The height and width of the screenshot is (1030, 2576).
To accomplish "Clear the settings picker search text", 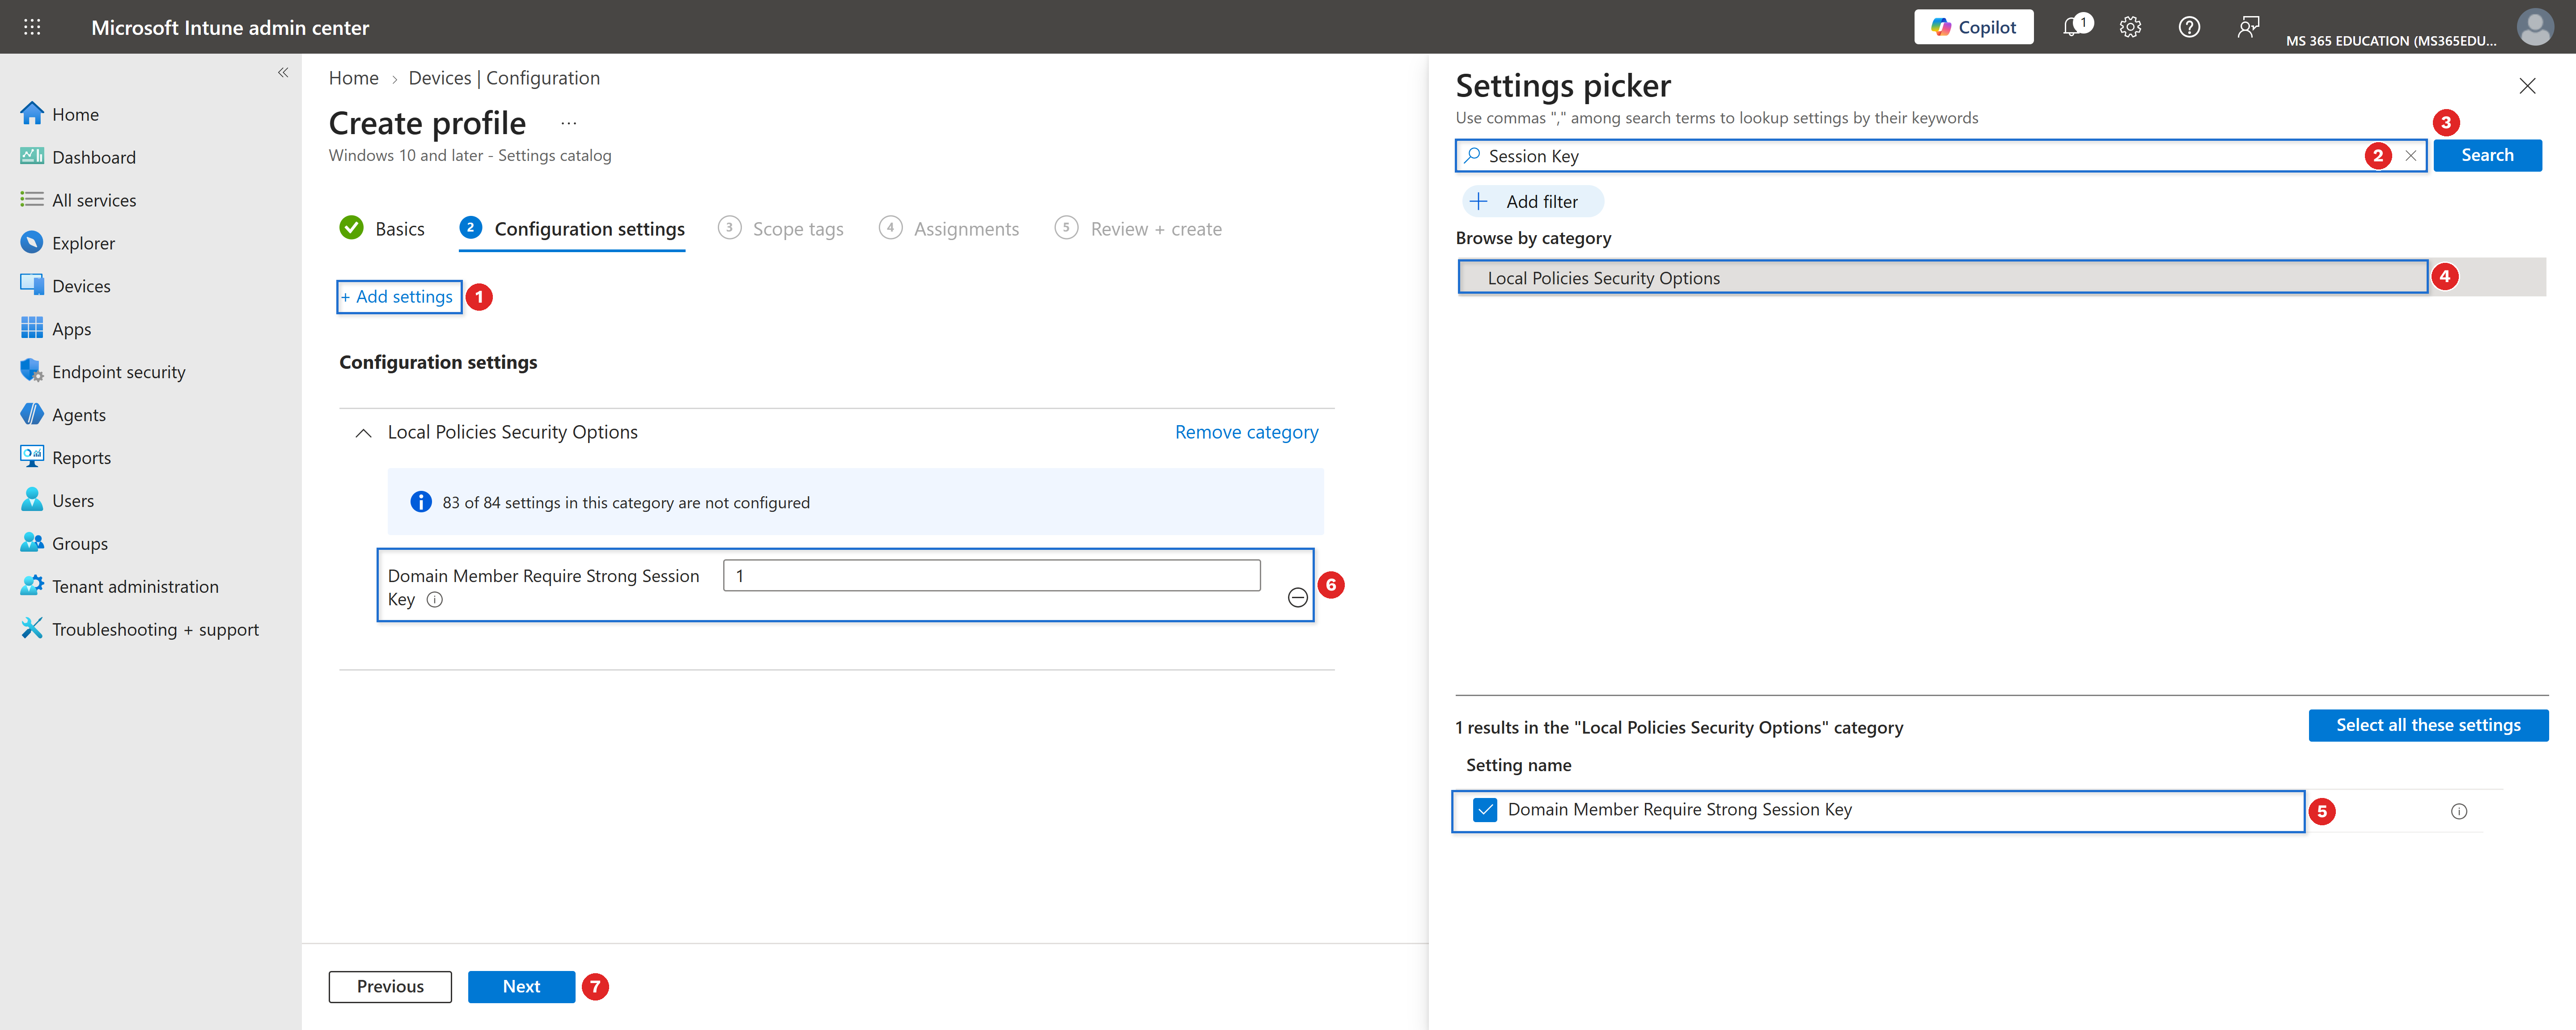I will (2411, 156).
